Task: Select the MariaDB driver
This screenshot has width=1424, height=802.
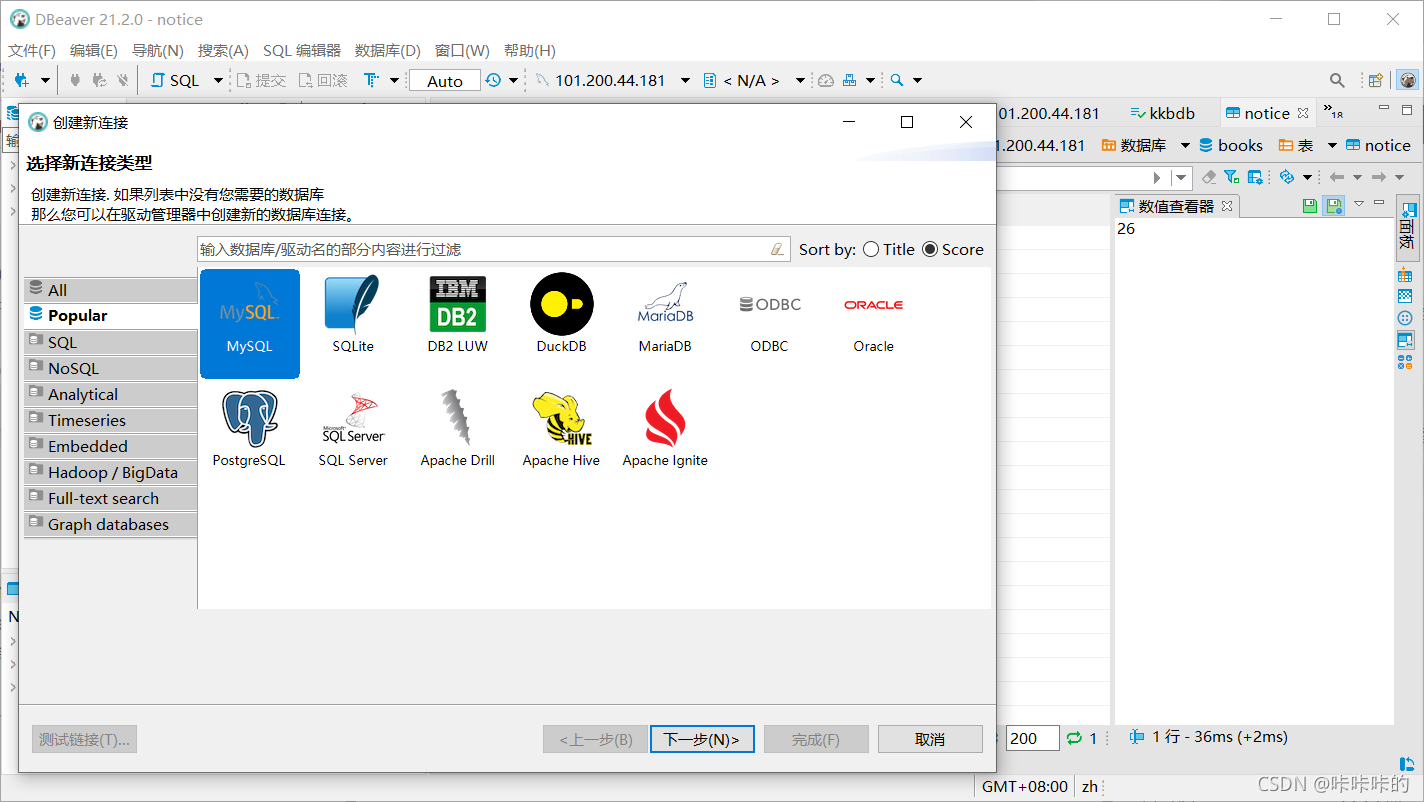Action: [x=665, y=314]
